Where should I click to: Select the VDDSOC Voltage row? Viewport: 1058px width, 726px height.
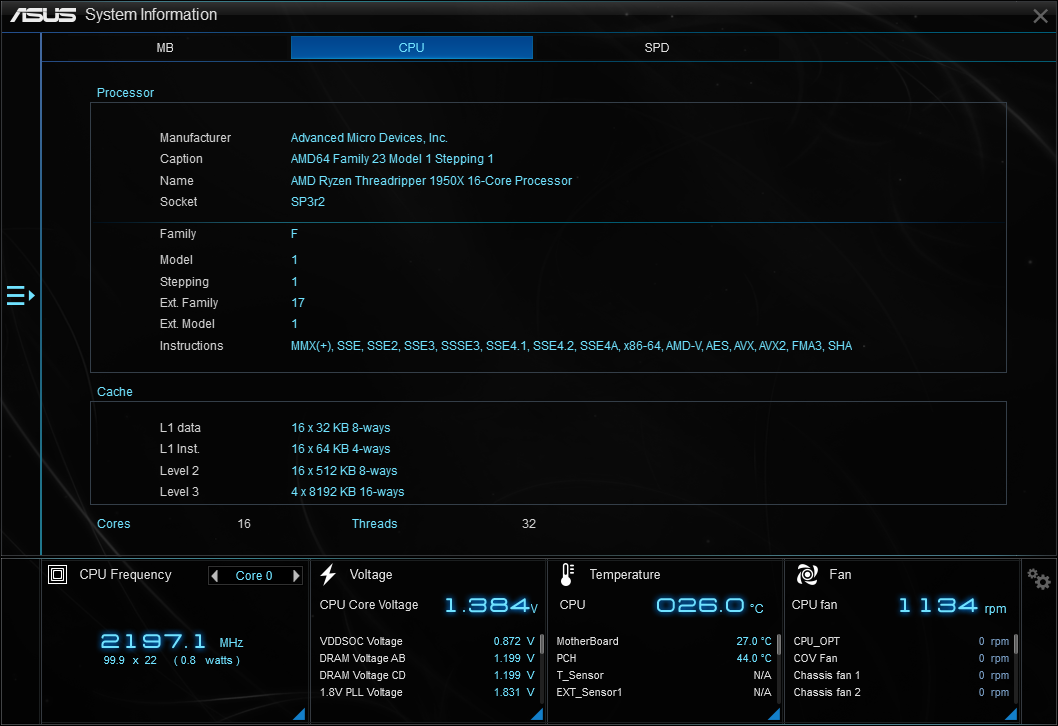(x=427, y=641)
